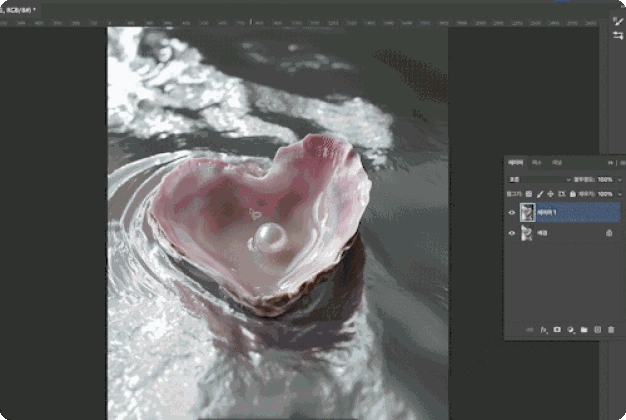Image resolution: width=626 pixels, height=420 pixels.
Task: Toggle lock all padlock icon in Layers
Action: [x=573, y=194]
